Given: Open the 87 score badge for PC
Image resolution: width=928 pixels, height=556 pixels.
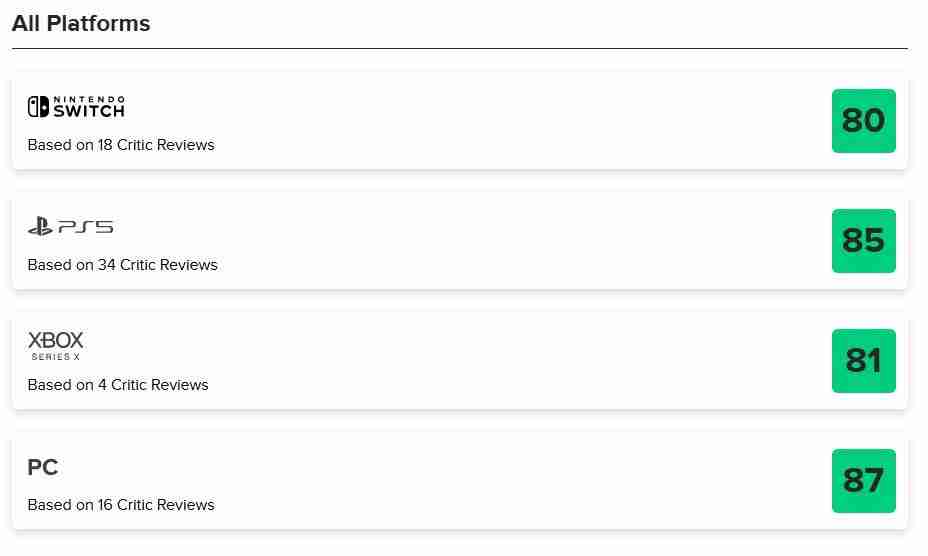Looking at the screenshot, I should pos(863,481).
